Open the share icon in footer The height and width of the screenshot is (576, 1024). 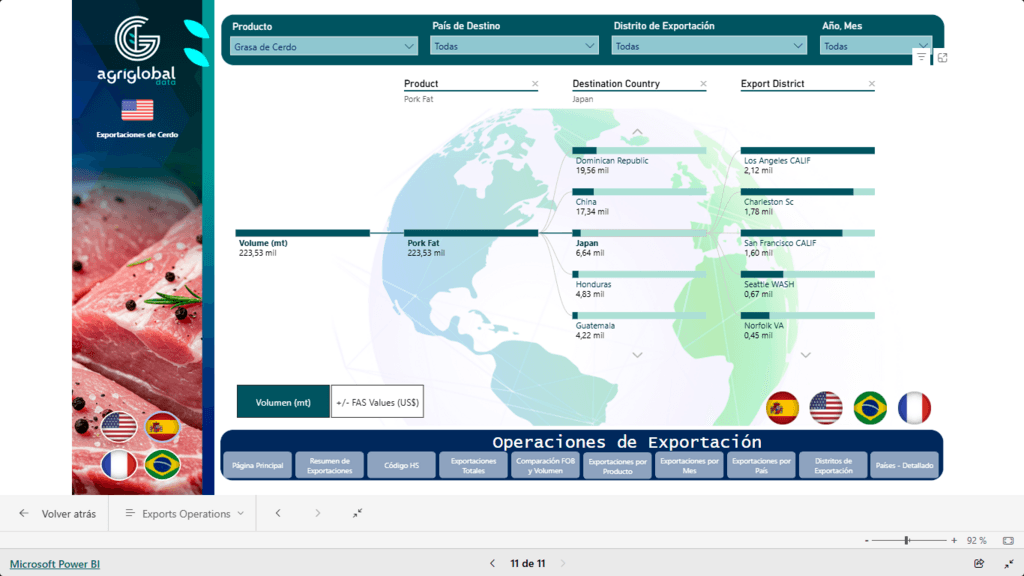pyautogui.click(x=979, y=564)
